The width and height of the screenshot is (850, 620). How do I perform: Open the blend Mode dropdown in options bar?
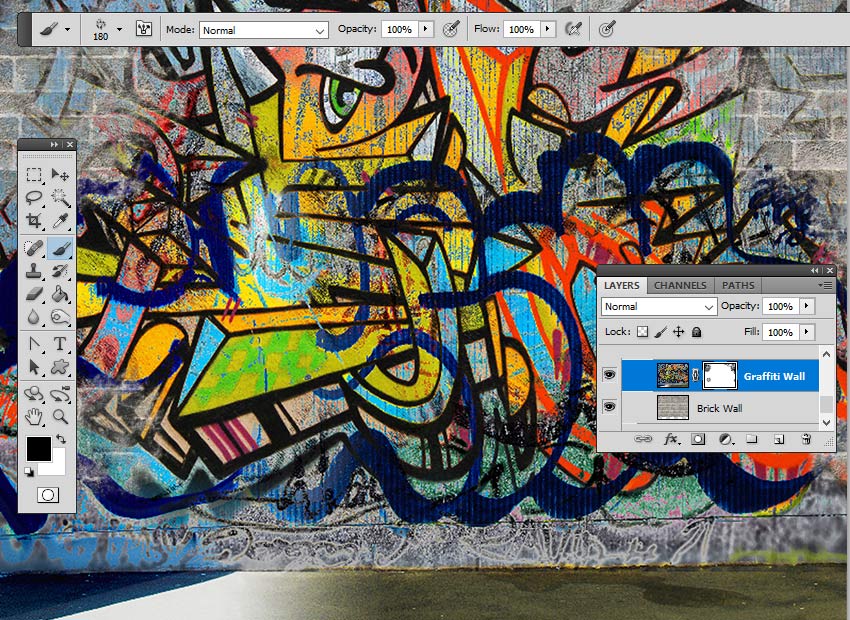point(263,29)
